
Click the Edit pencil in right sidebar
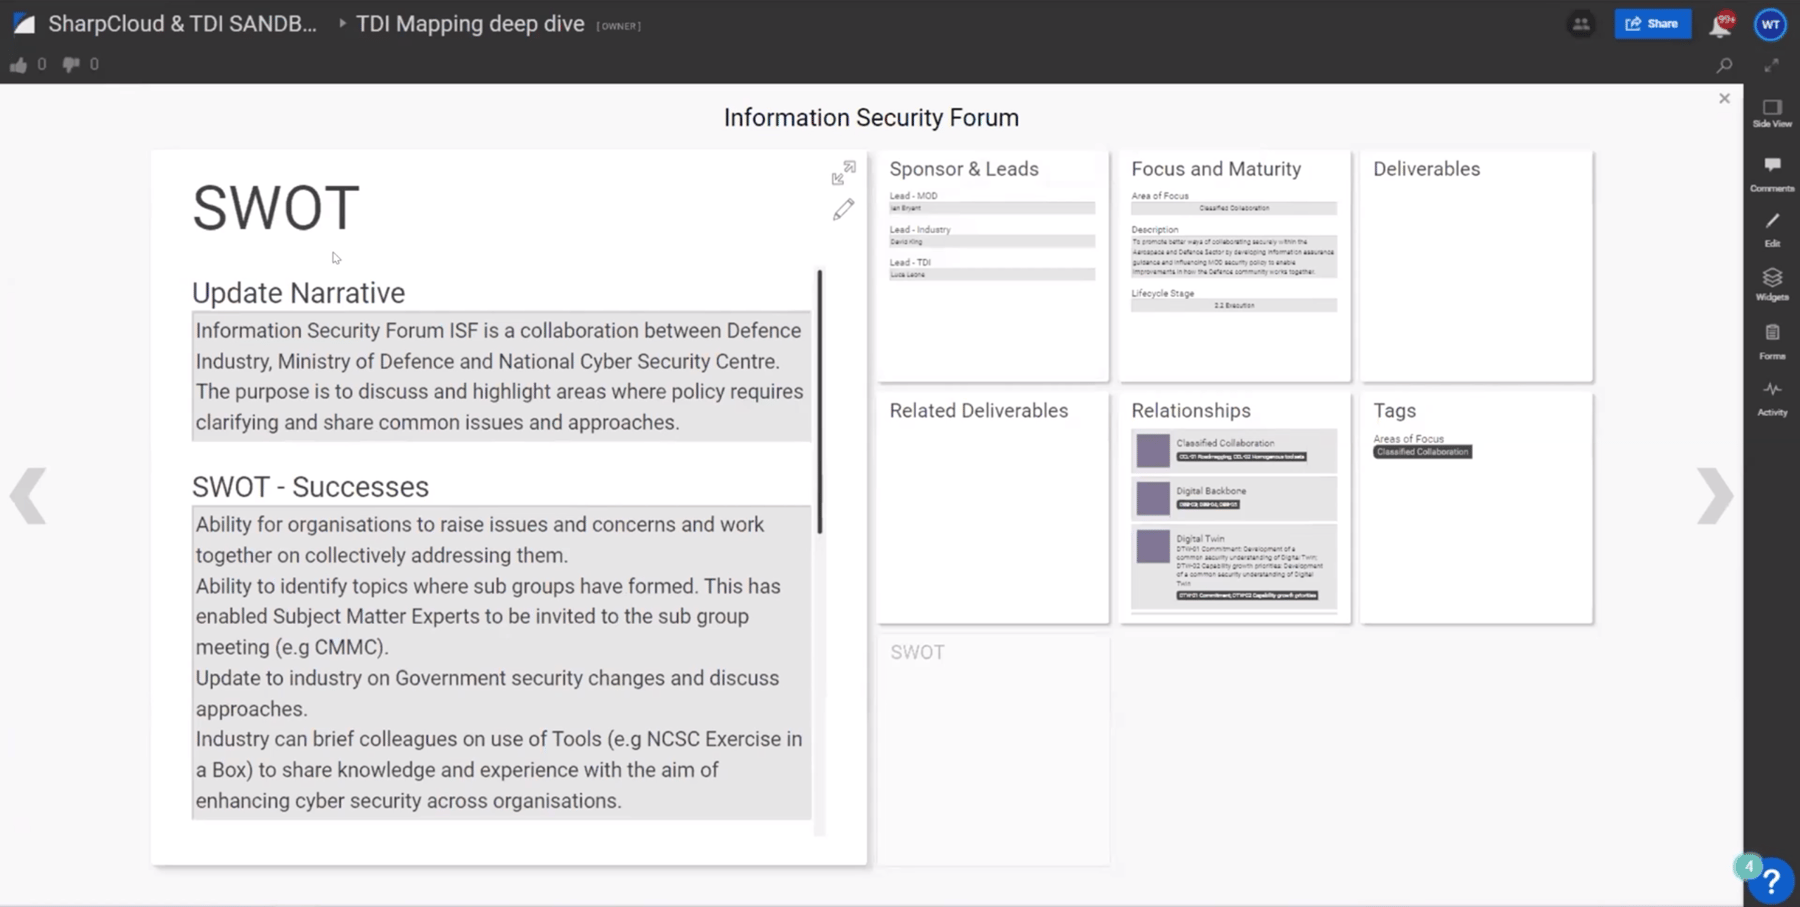(x=1771, y=228)
